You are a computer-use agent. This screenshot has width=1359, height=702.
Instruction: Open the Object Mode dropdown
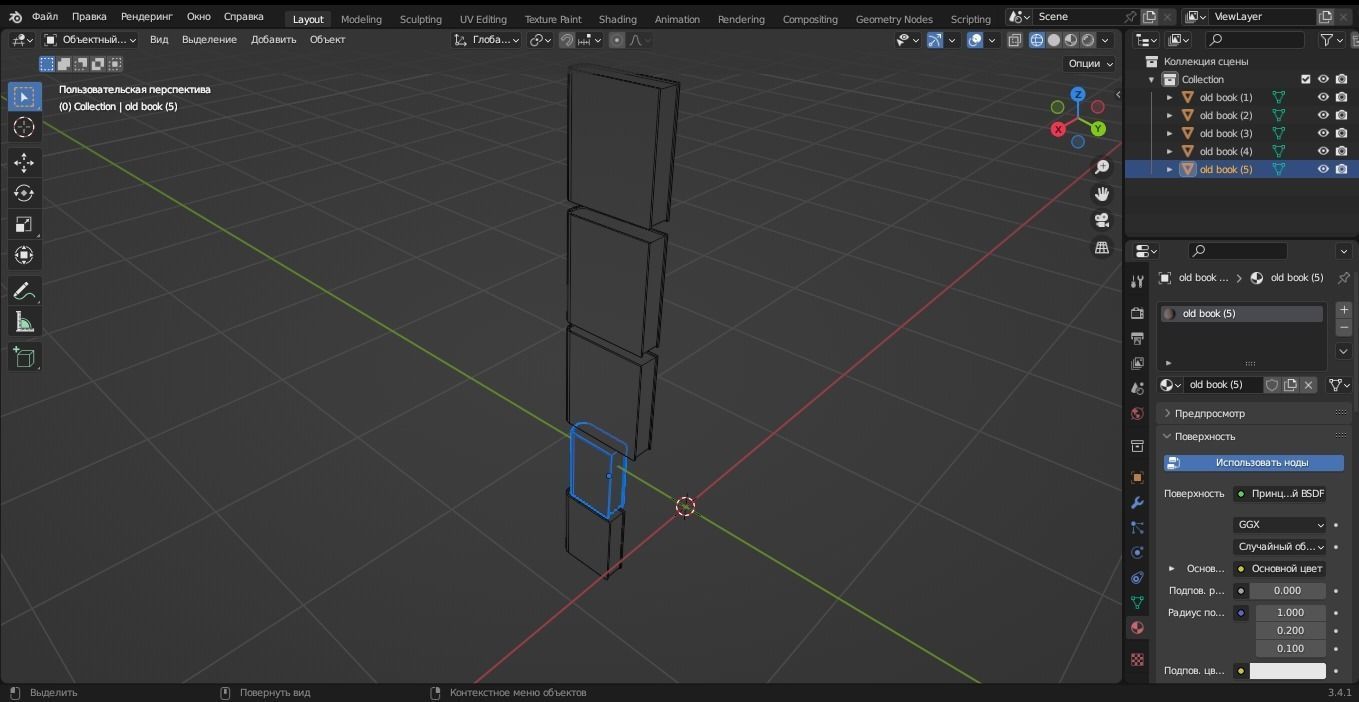[x=90, y=40]
